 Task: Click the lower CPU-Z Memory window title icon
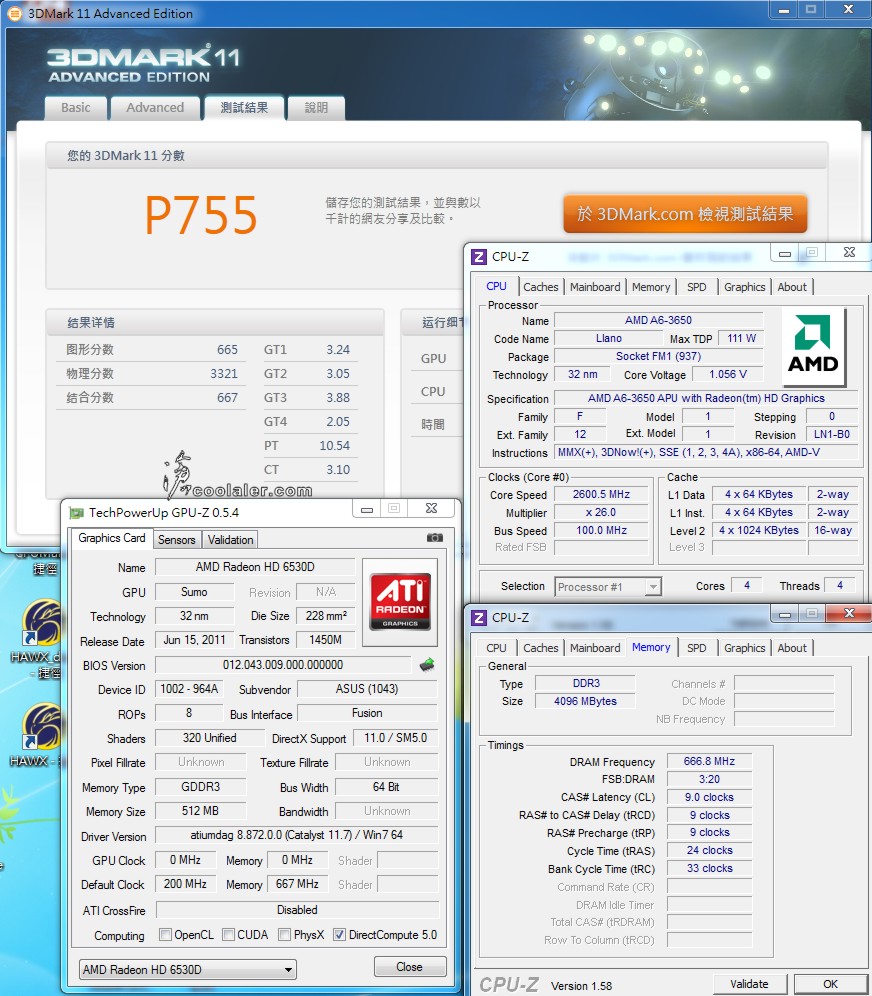(x=479, y=617)
